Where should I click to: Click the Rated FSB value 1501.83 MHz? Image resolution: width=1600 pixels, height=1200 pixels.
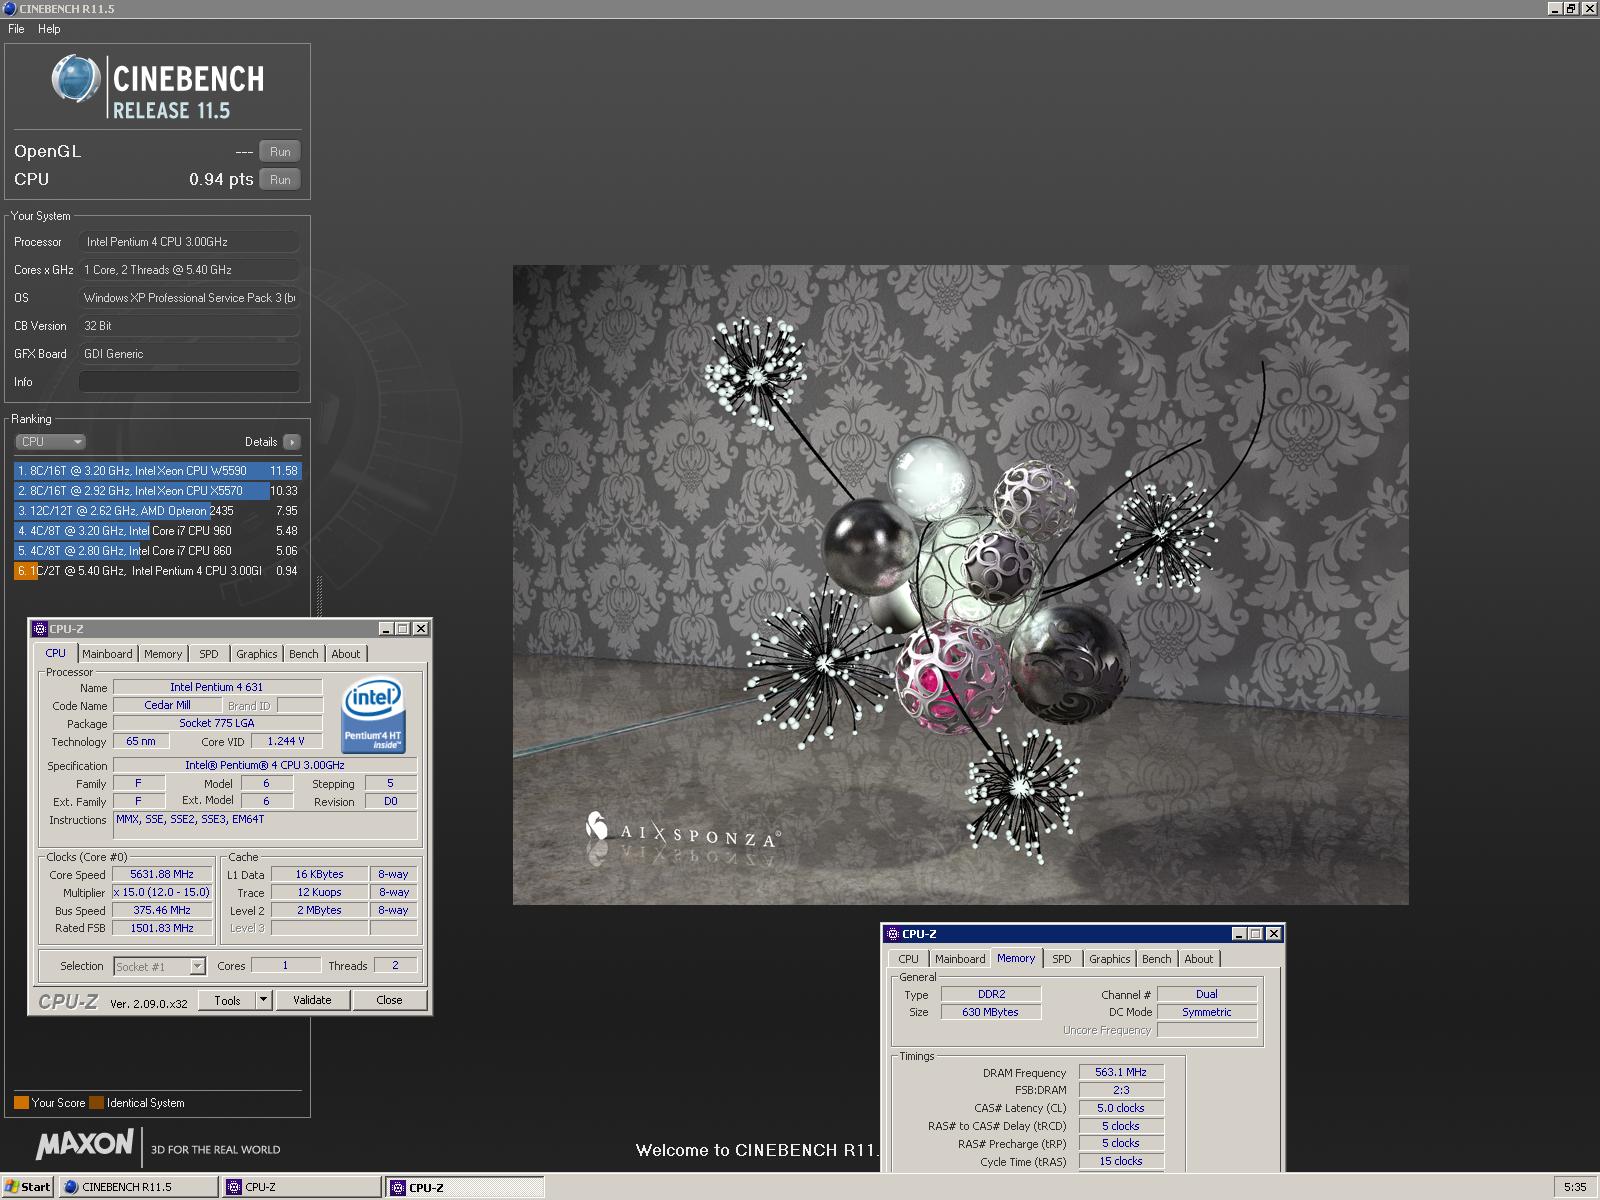(x=162, y=928)
